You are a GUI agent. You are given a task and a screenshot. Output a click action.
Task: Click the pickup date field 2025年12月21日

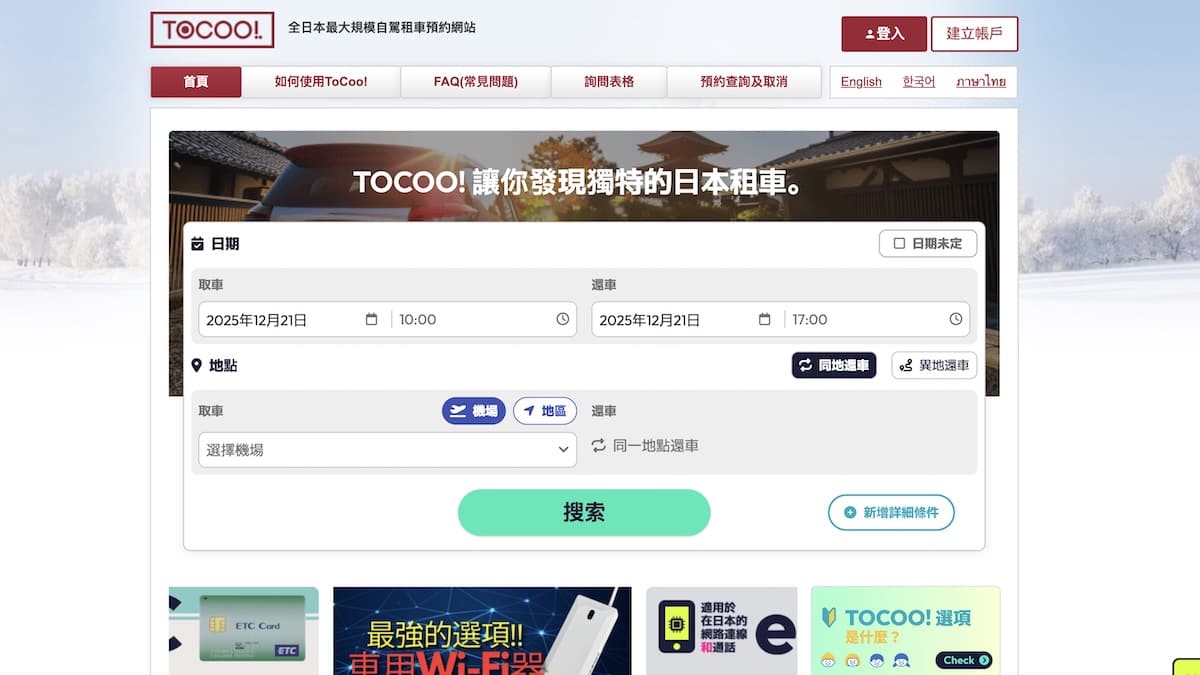tap(292, 319)
